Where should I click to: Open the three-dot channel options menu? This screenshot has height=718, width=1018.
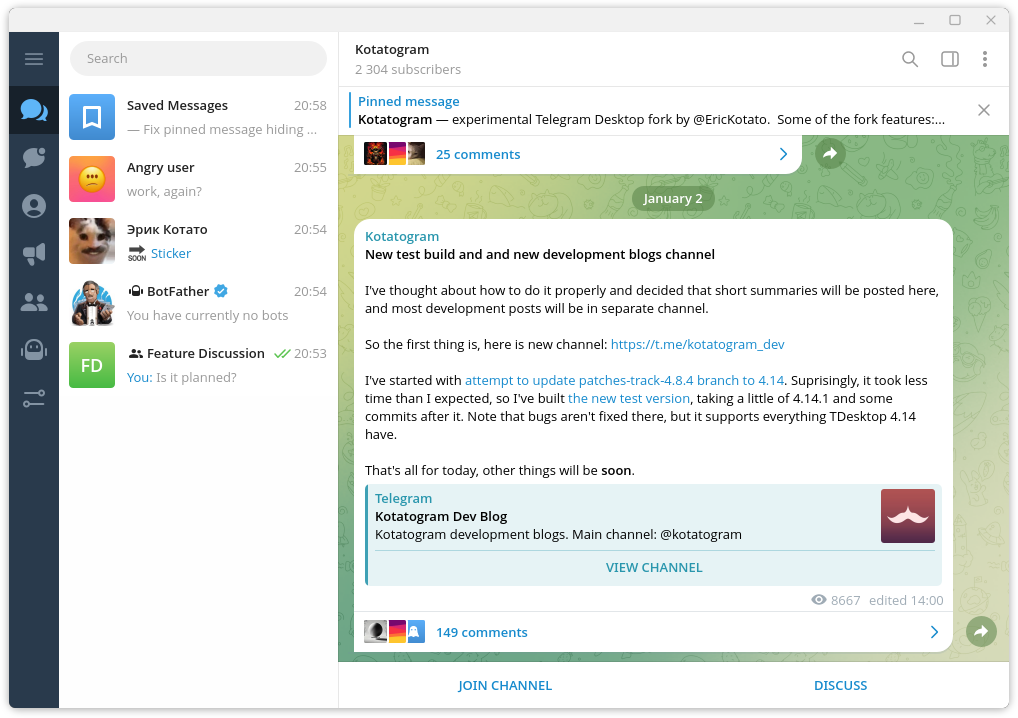click(x=985, y=59)
